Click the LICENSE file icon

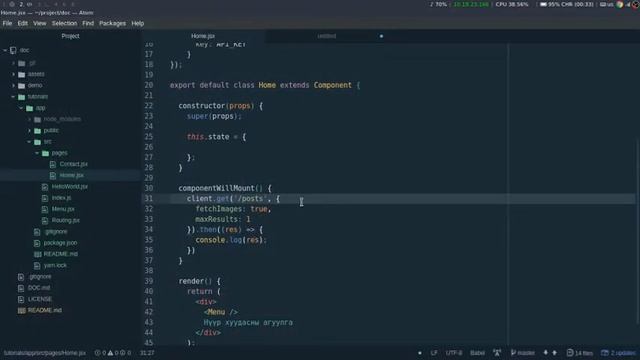21,299
